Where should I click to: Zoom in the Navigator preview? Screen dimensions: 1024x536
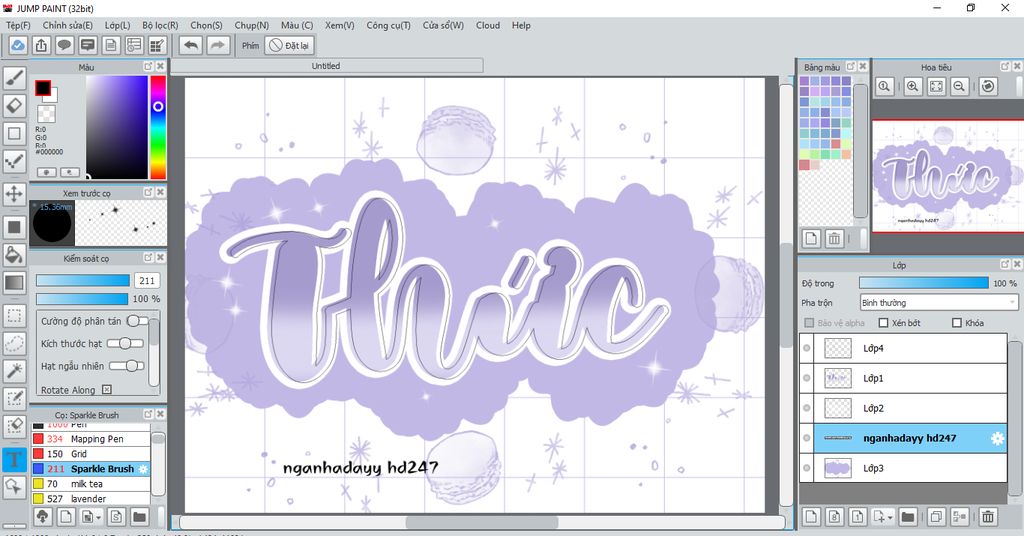click(x=913, y=86)
